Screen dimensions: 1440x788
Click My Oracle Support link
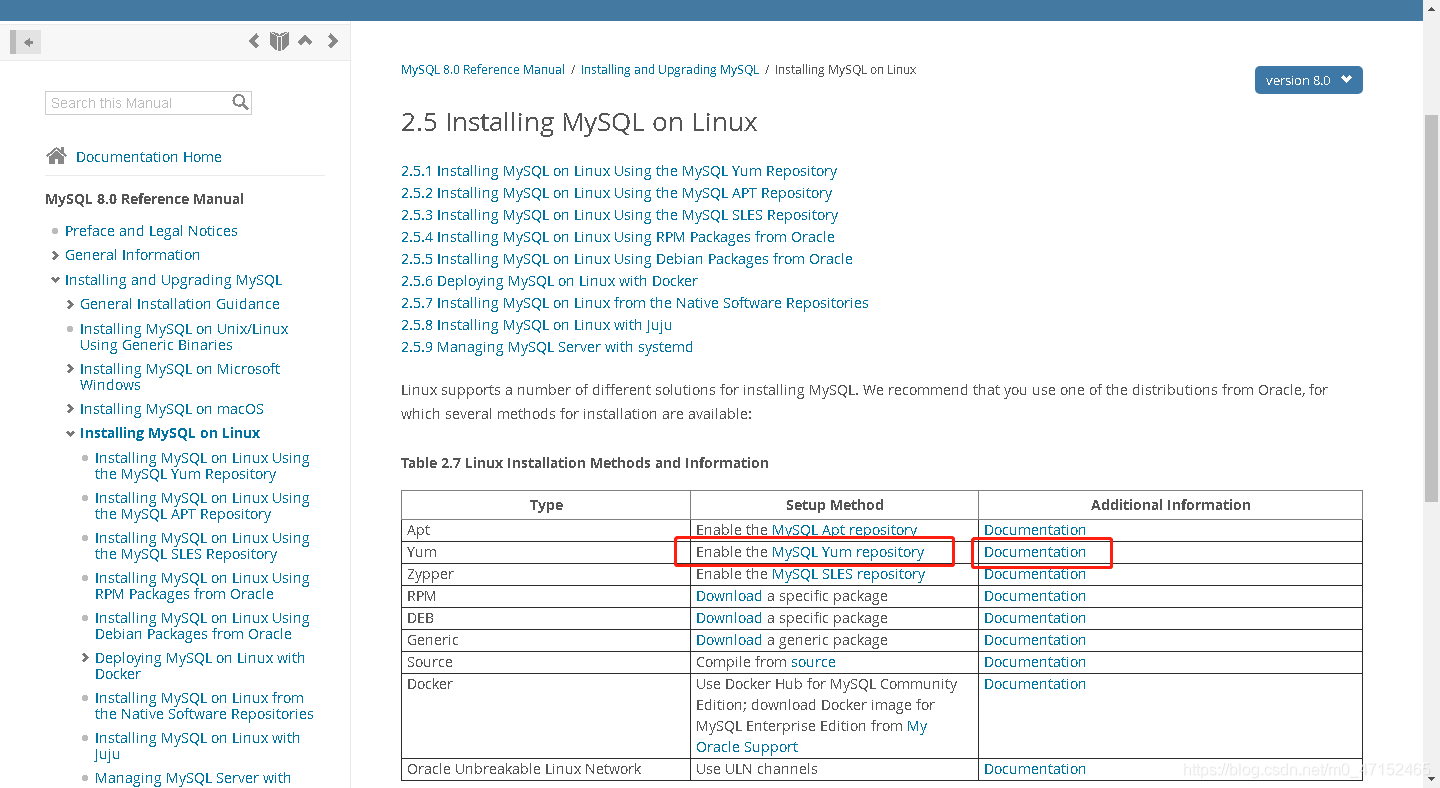[x=812, y=737]
